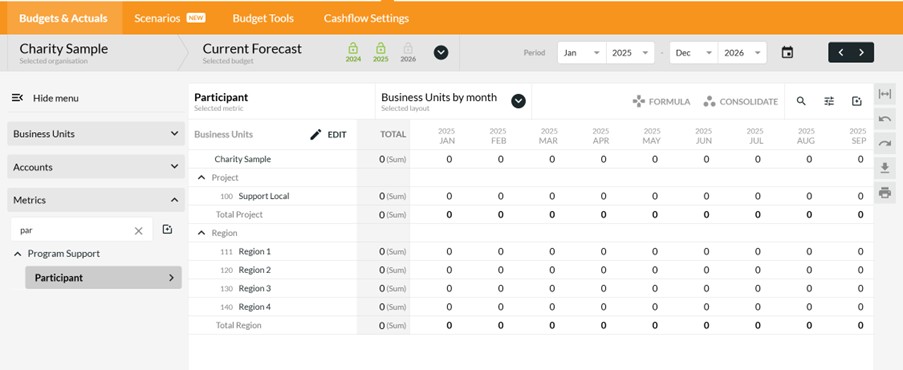Open the period calendar icon
This screenshot has width=903, height=370.
787,52
